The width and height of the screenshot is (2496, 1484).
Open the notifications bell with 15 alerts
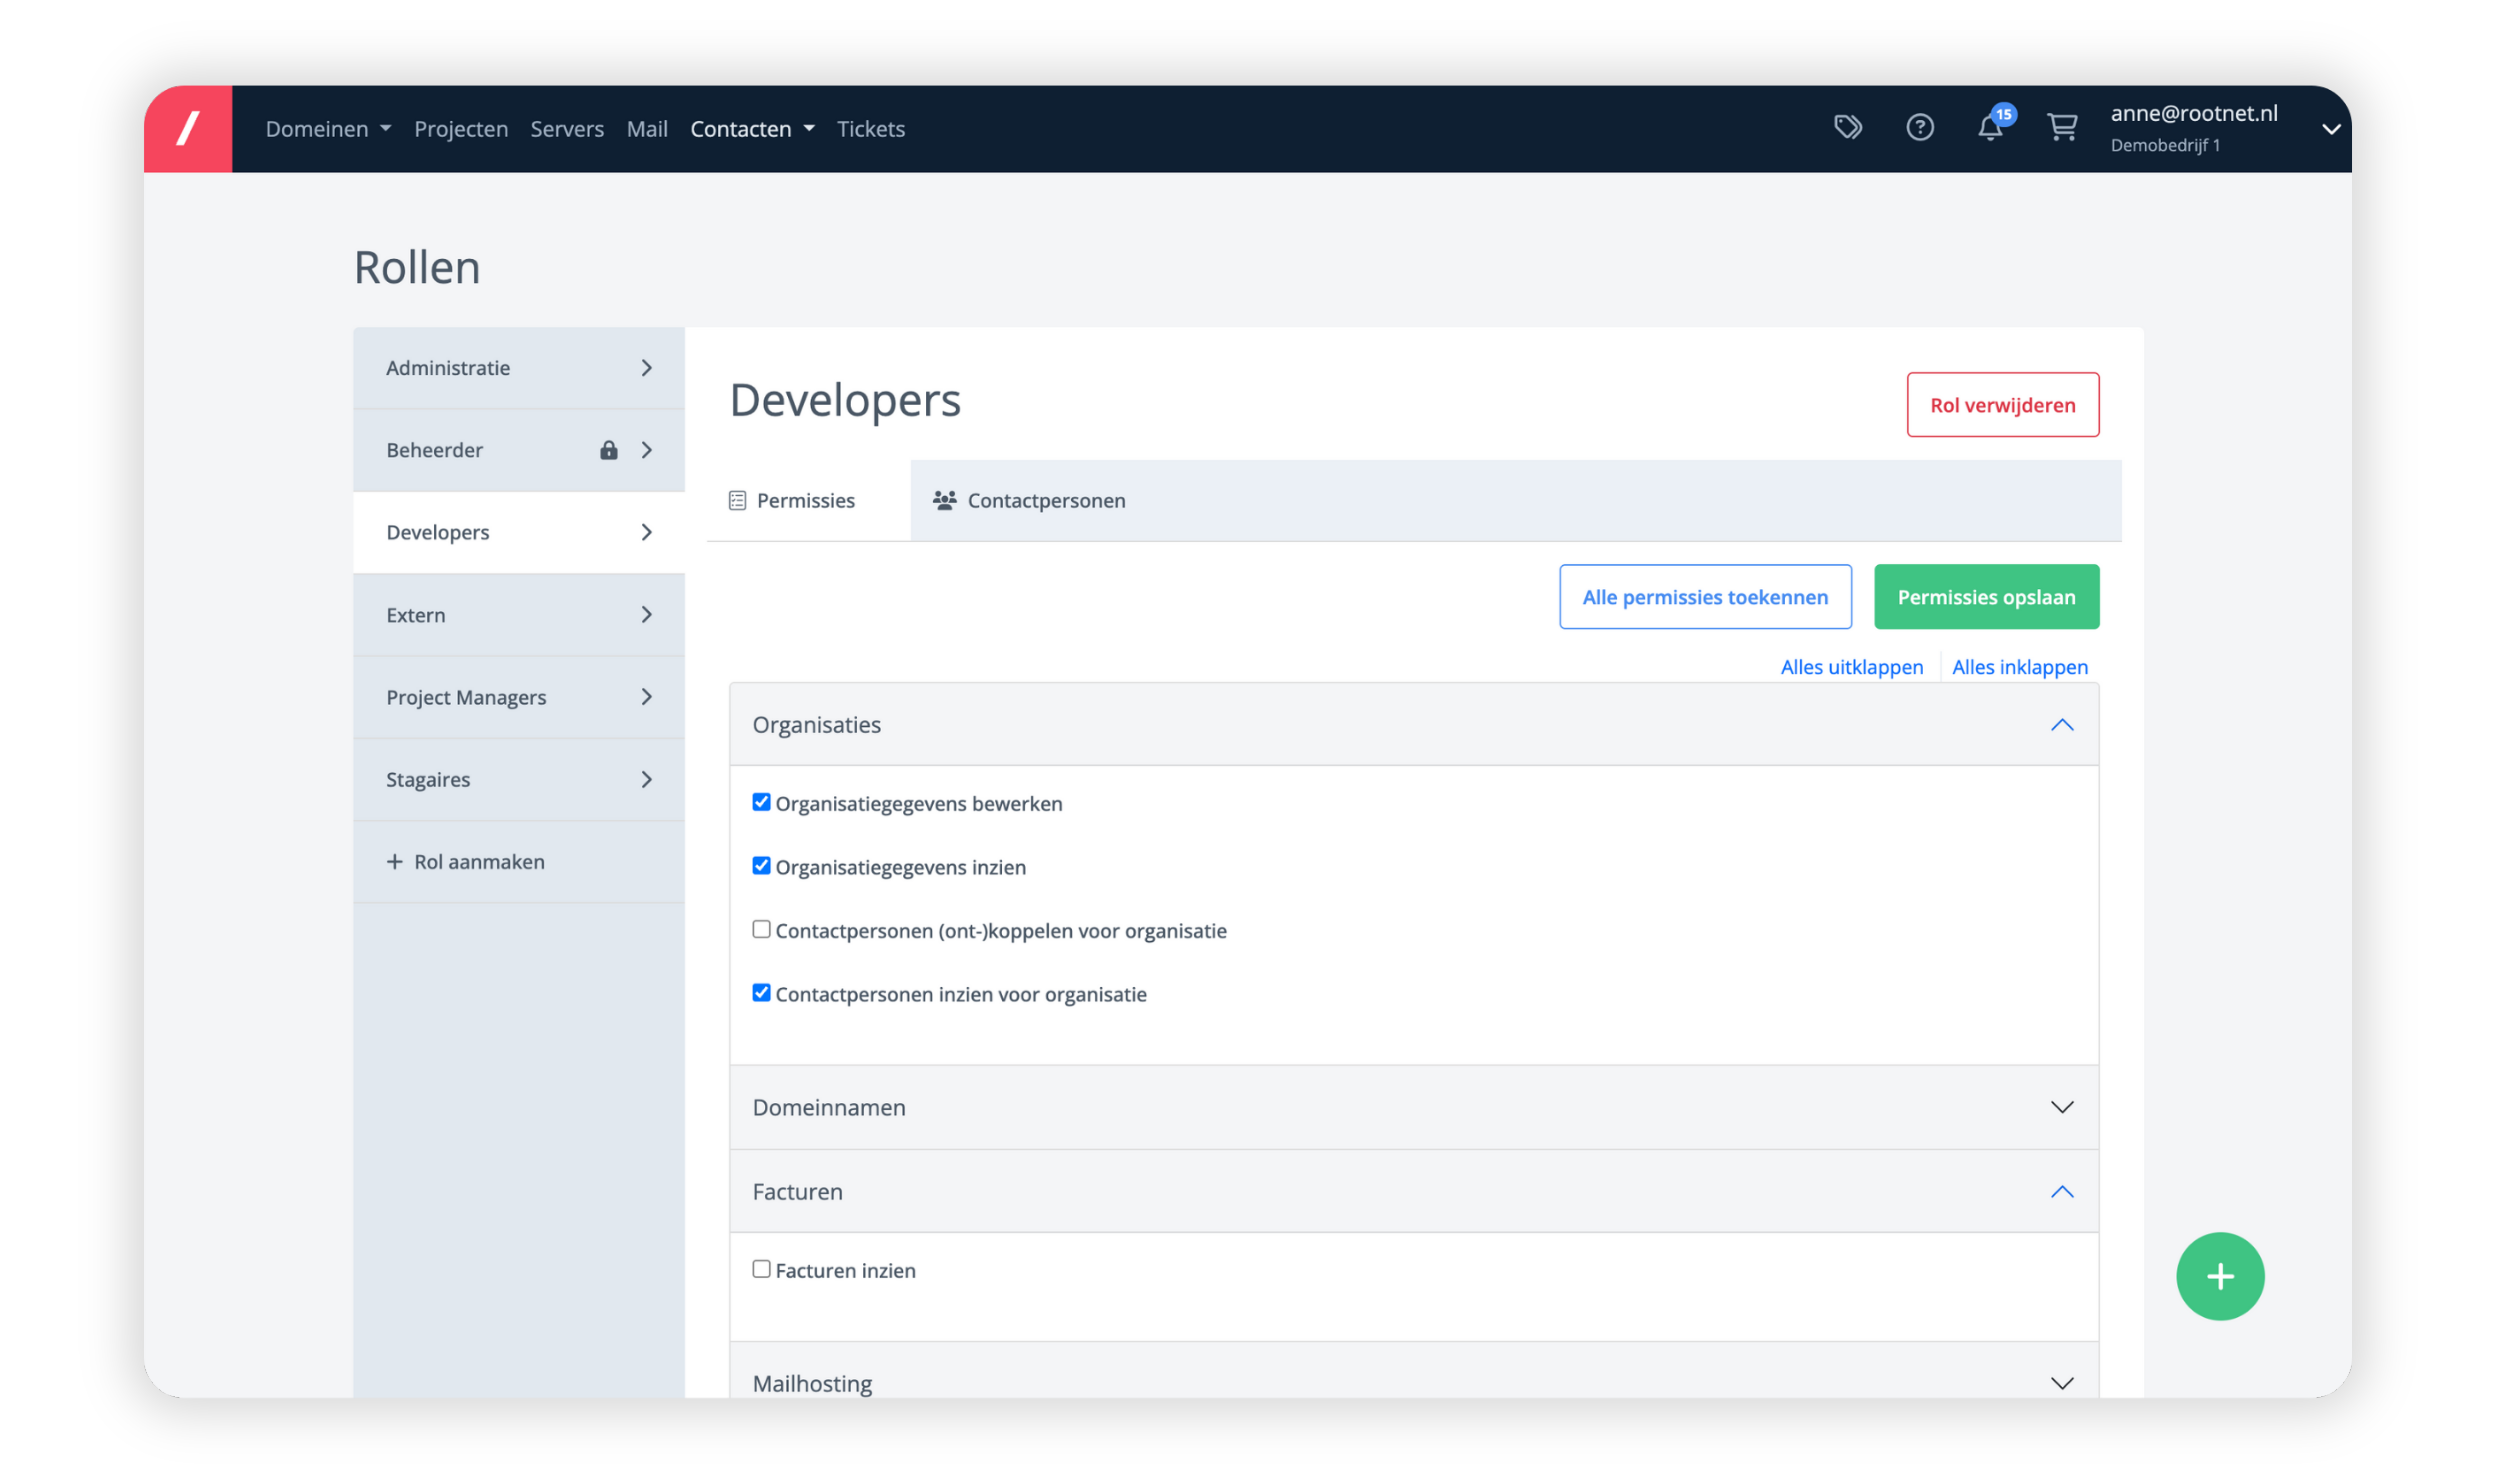[x=1990, y=128]
